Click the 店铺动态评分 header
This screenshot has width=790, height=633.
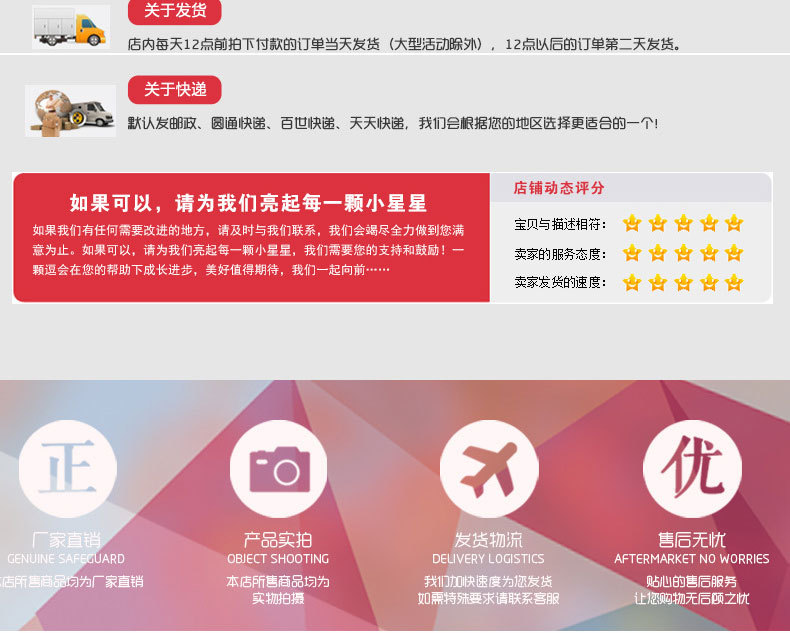559,188
